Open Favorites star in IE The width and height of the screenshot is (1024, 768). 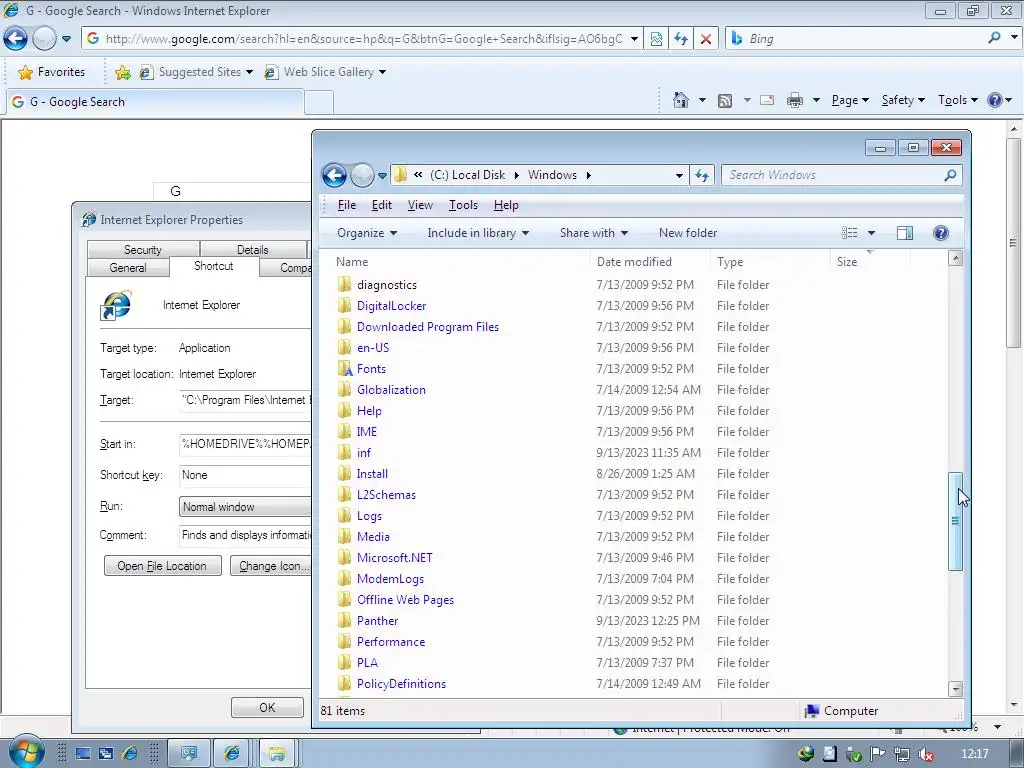click(x=52, y=72)
